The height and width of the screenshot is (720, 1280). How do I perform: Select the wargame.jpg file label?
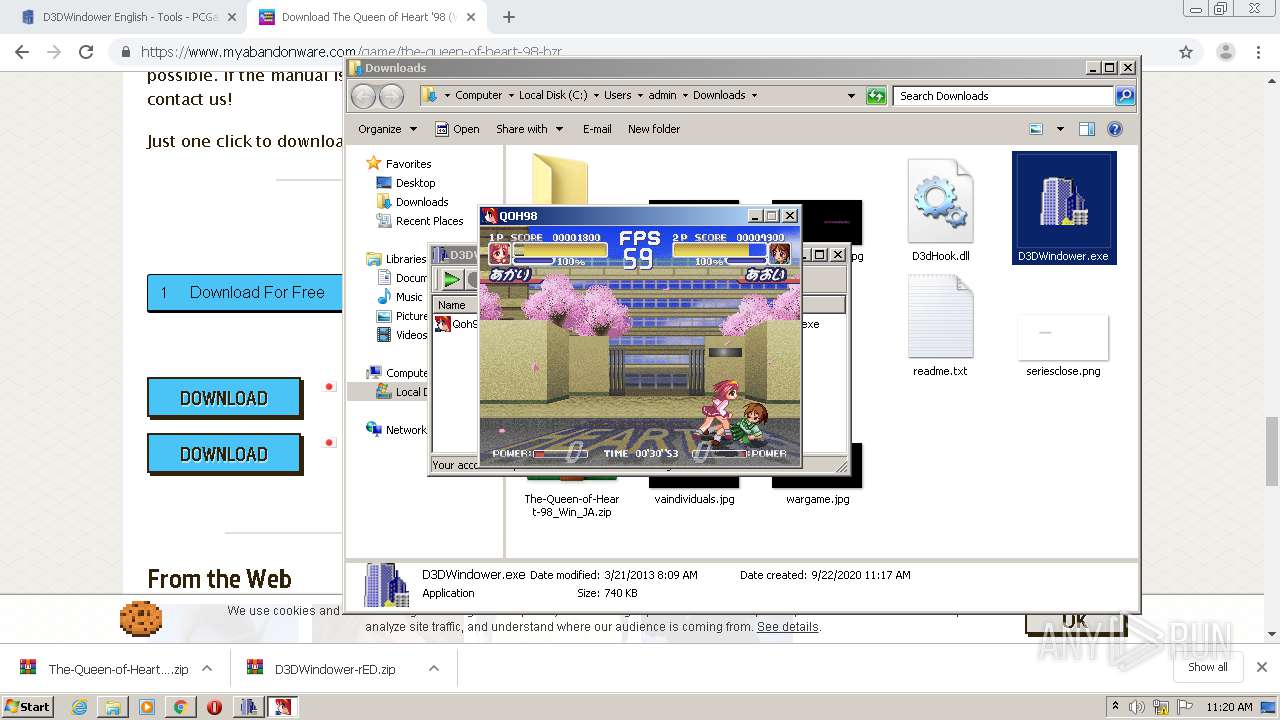pyautogui.click(x=817, y=499)
